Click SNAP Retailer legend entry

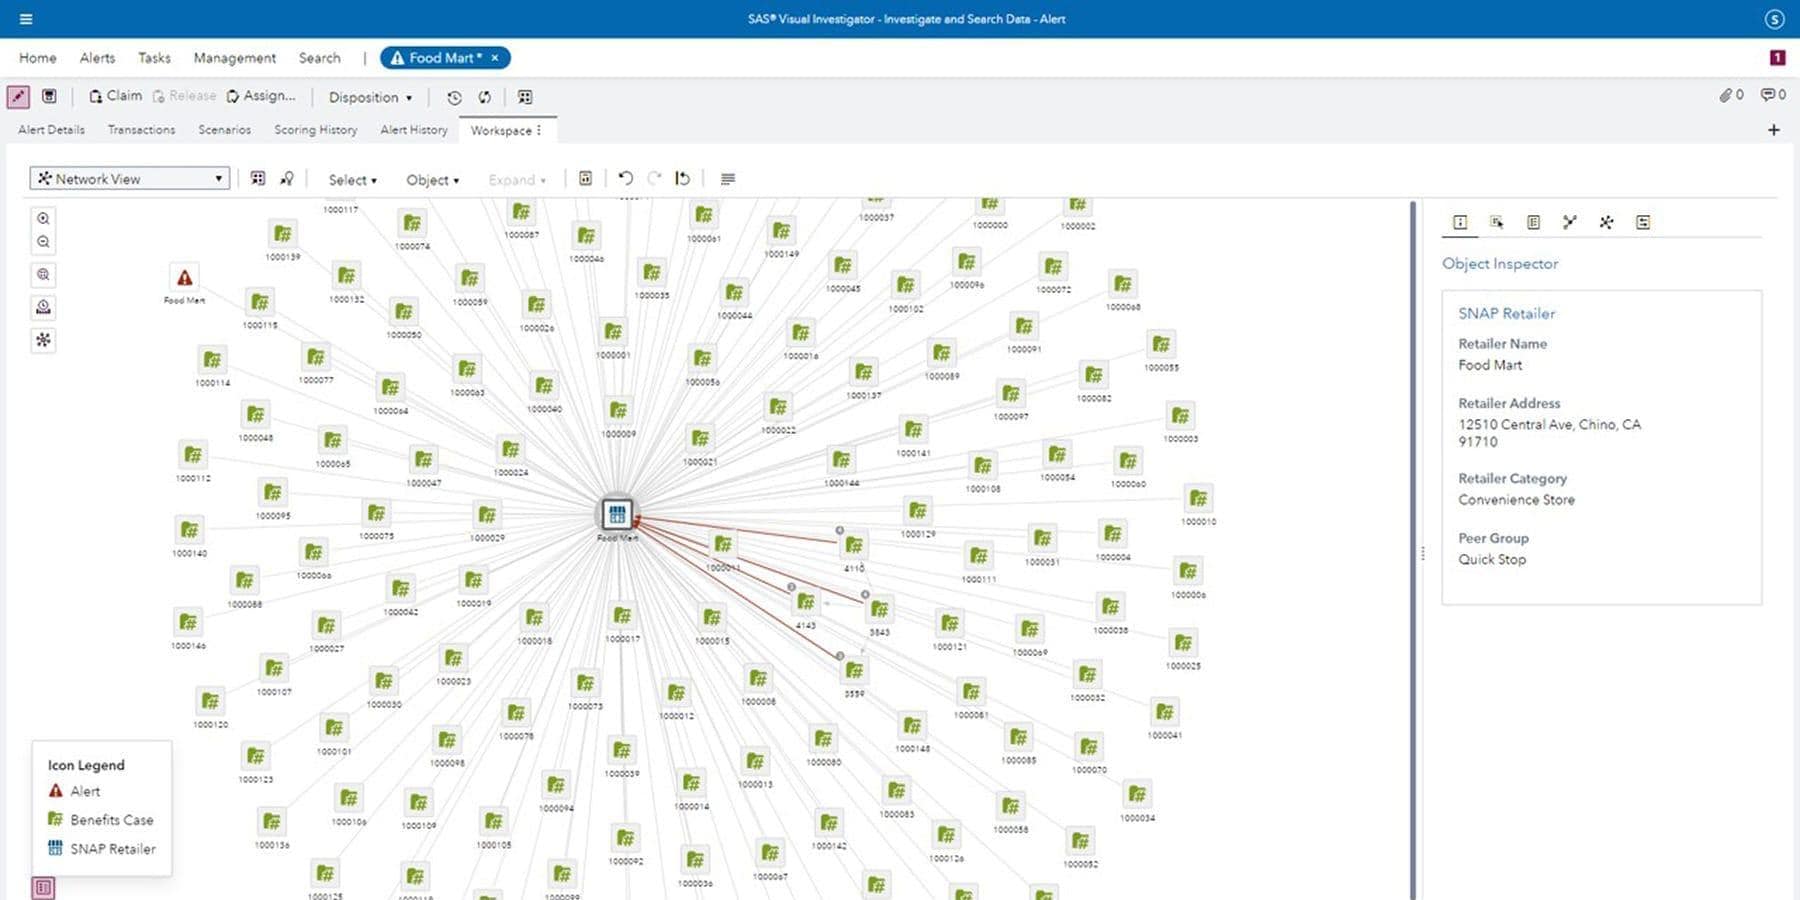tap(101, 849)
